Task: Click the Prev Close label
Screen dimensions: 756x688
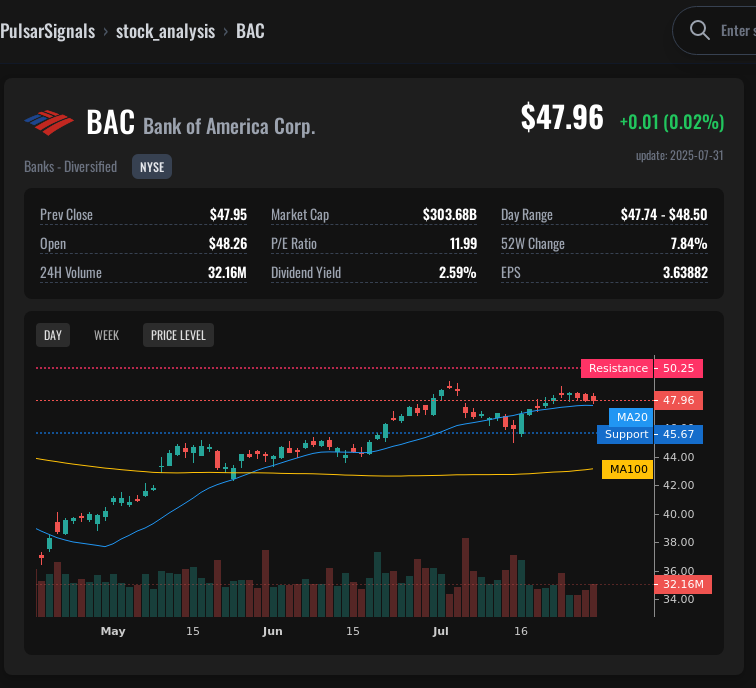Action: point(67,215)
